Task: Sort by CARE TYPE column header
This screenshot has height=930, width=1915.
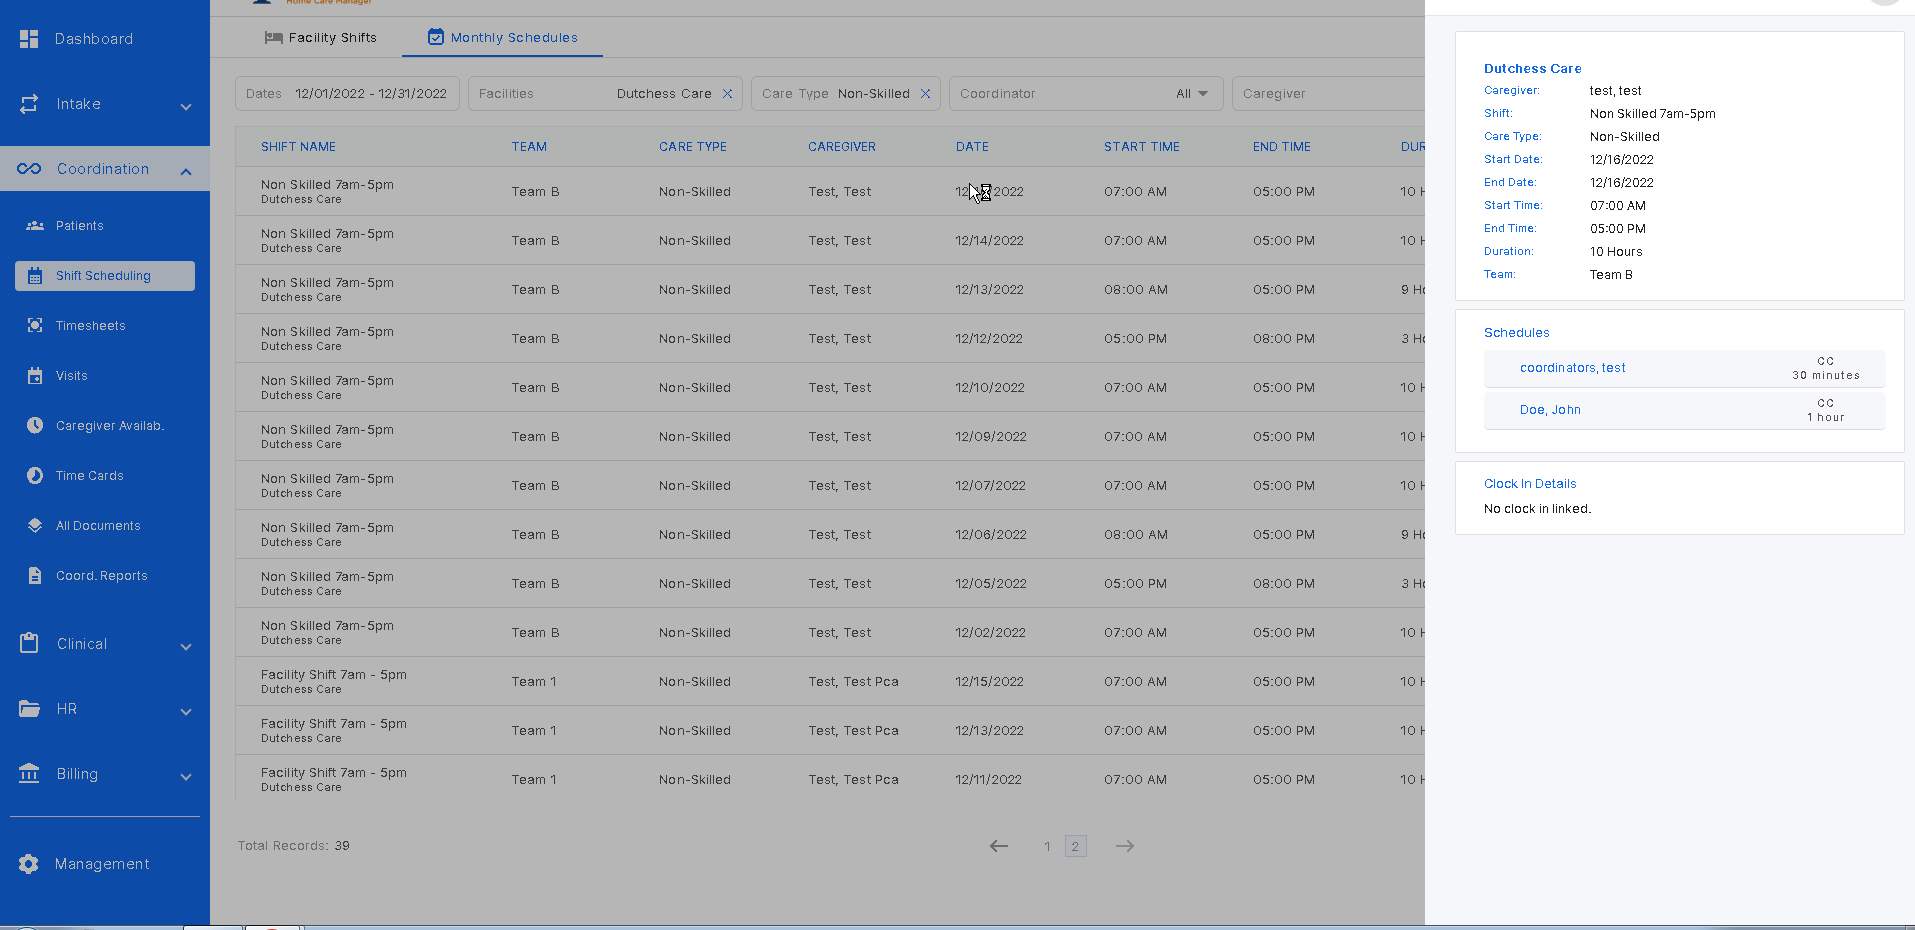Action: coord(693,147)
